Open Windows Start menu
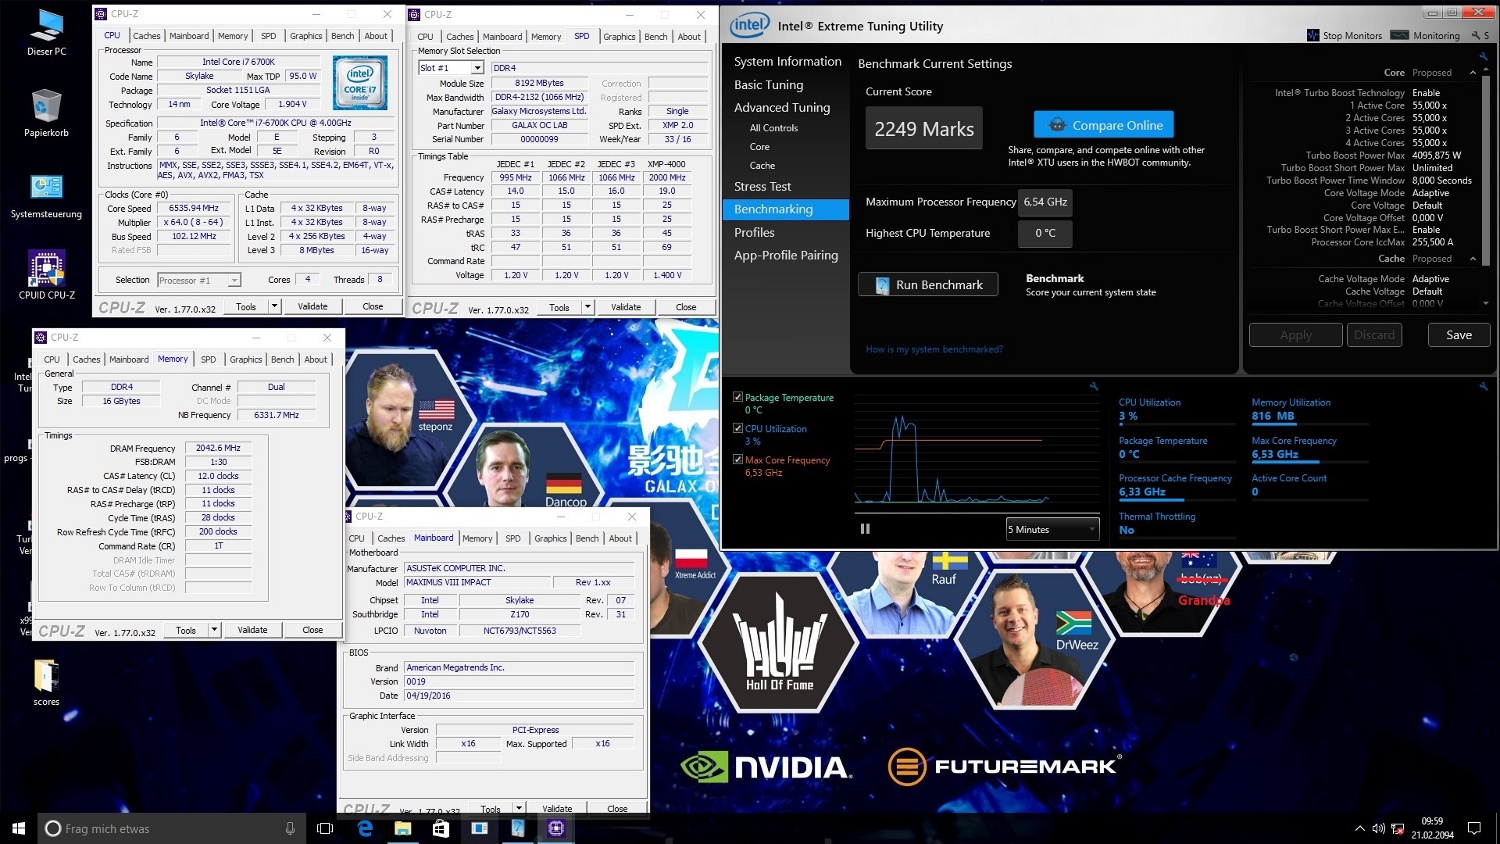1500x844 pixels. coord(18,828)
